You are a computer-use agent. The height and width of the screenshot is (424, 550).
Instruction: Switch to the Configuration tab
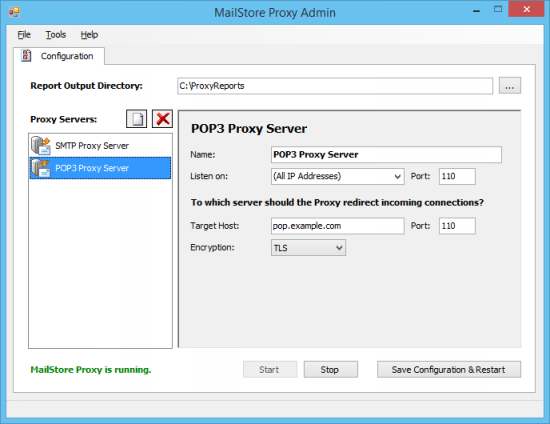(x=59, y=56)
